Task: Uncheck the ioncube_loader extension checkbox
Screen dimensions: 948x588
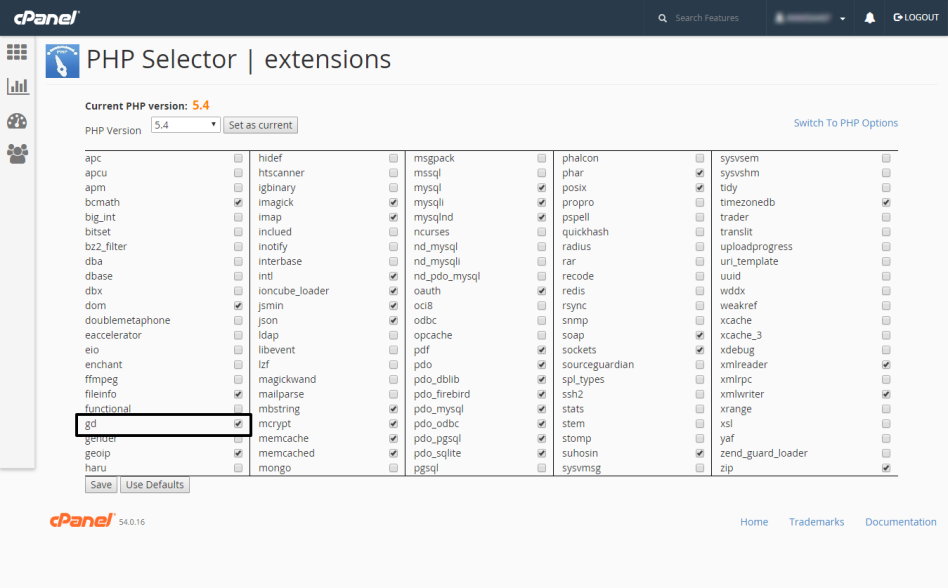Action: 394,291
